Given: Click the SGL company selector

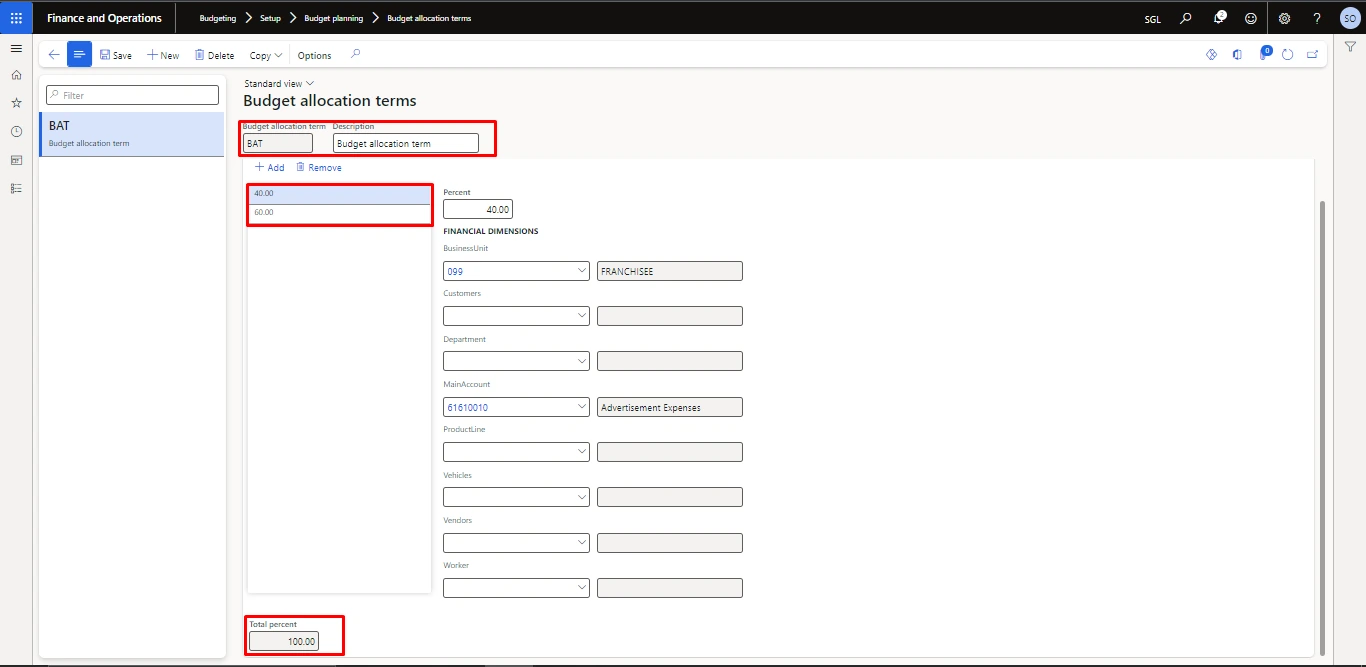Looking at the screenshot, I should point(1152,19).
